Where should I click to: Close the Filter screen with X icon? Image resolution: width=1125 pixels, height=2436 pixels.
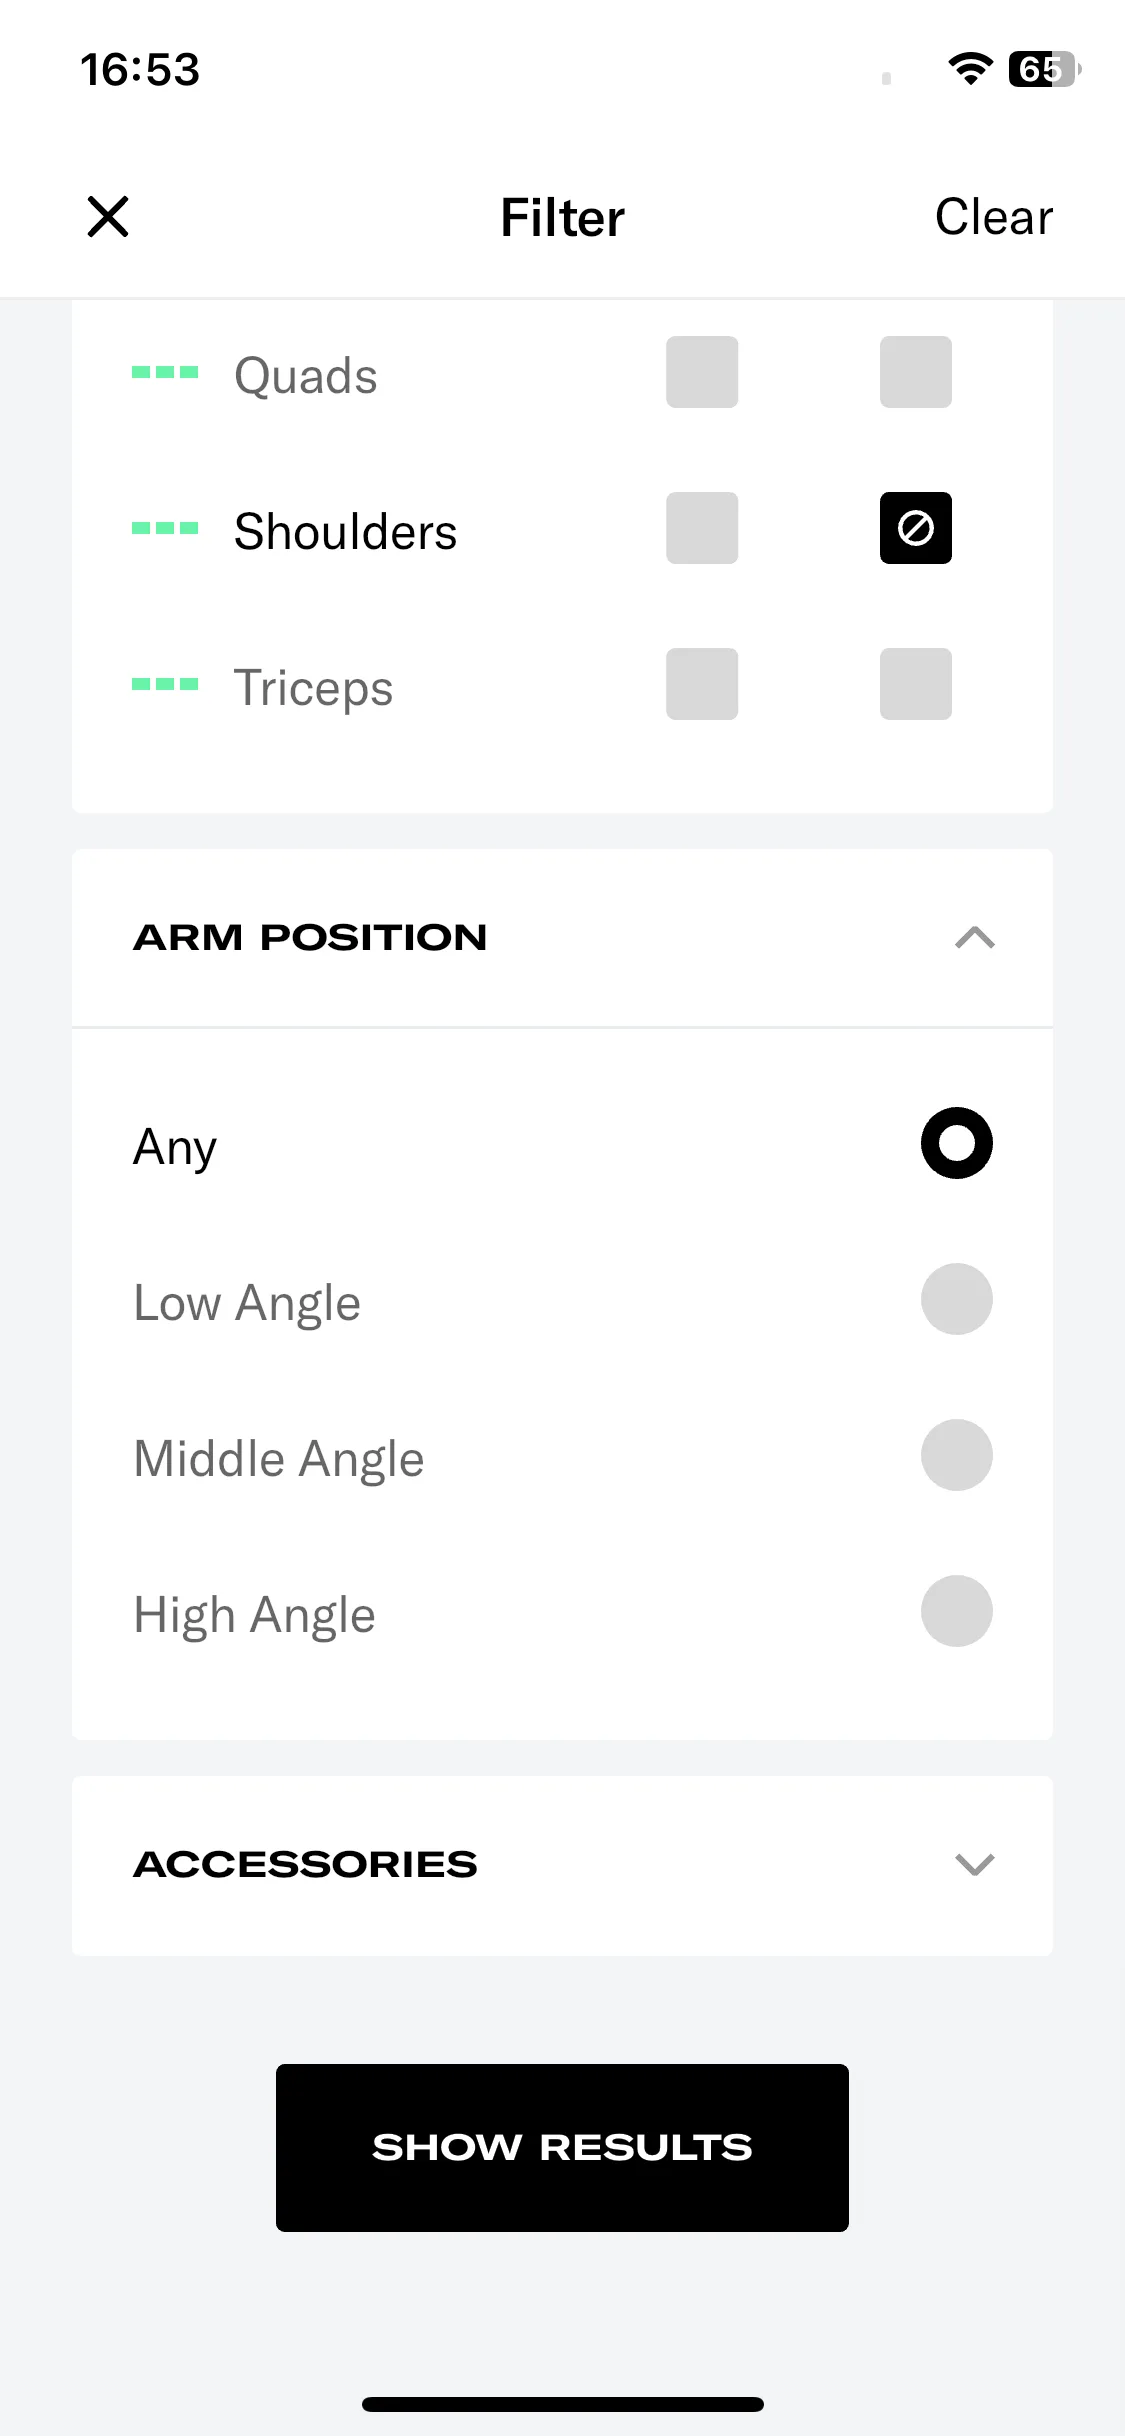tap(108, 217)
